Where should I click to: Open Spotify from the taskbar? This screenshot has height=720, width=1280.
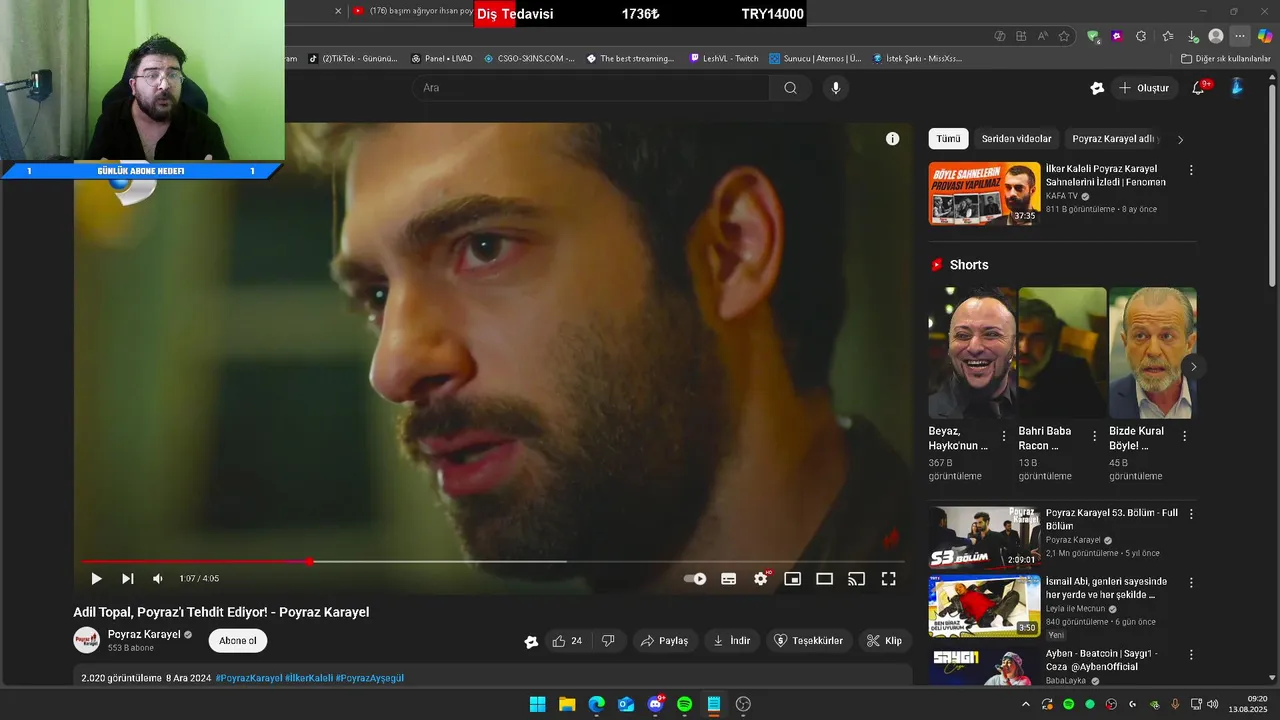point(684,704)
